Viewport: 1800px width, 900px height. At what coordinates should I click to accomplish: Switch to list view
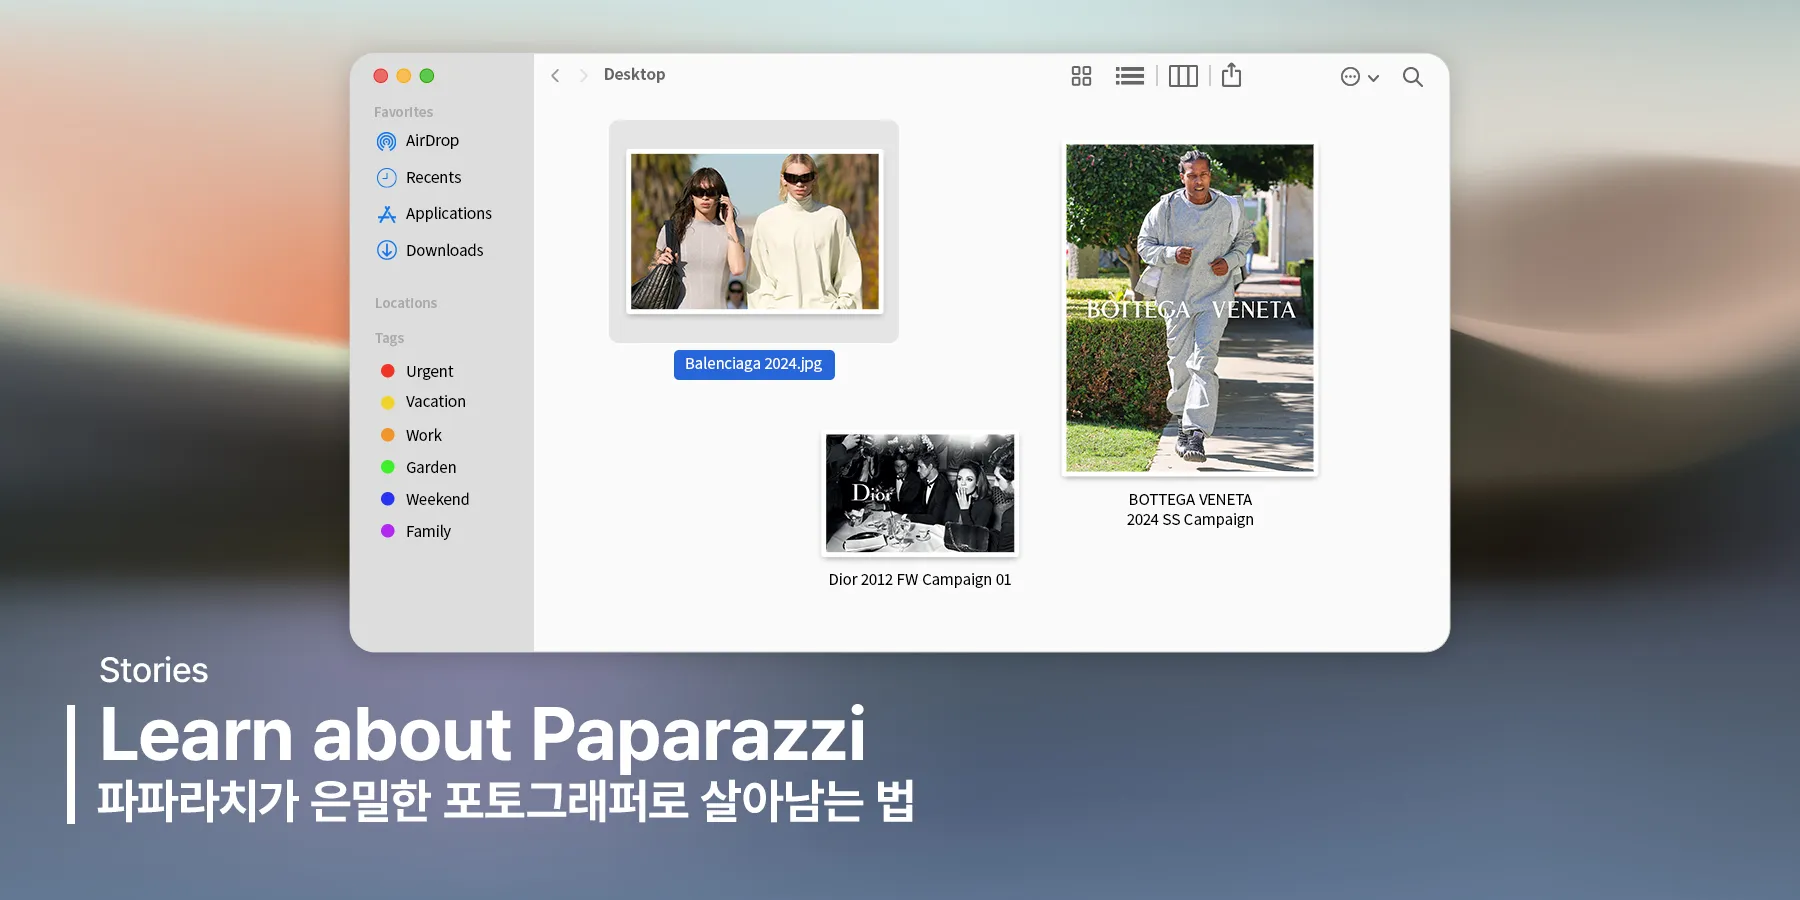tap(1130, 76)
